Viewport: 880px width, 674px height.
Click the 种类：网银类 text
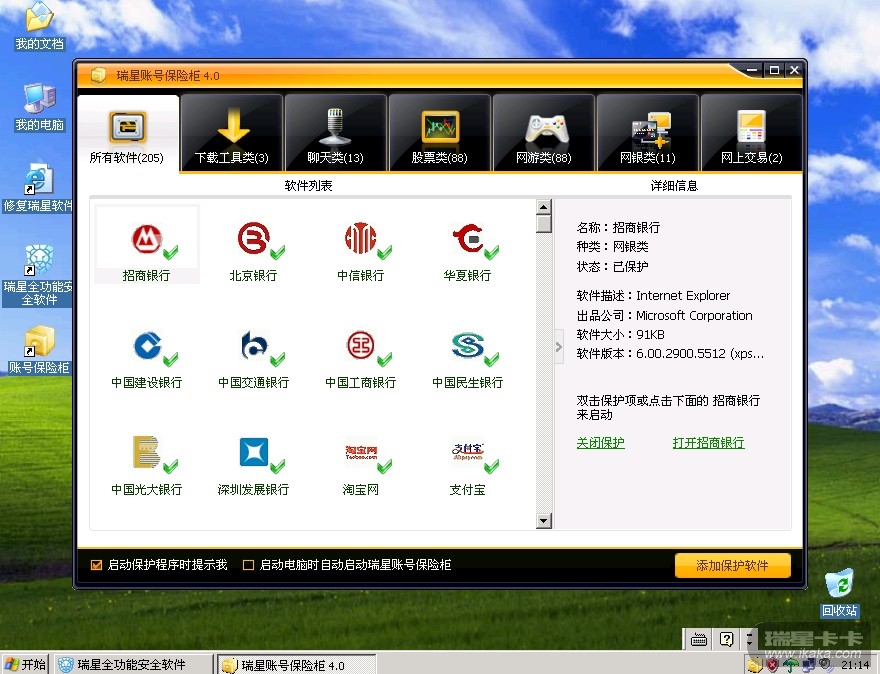tap(612, 246)
